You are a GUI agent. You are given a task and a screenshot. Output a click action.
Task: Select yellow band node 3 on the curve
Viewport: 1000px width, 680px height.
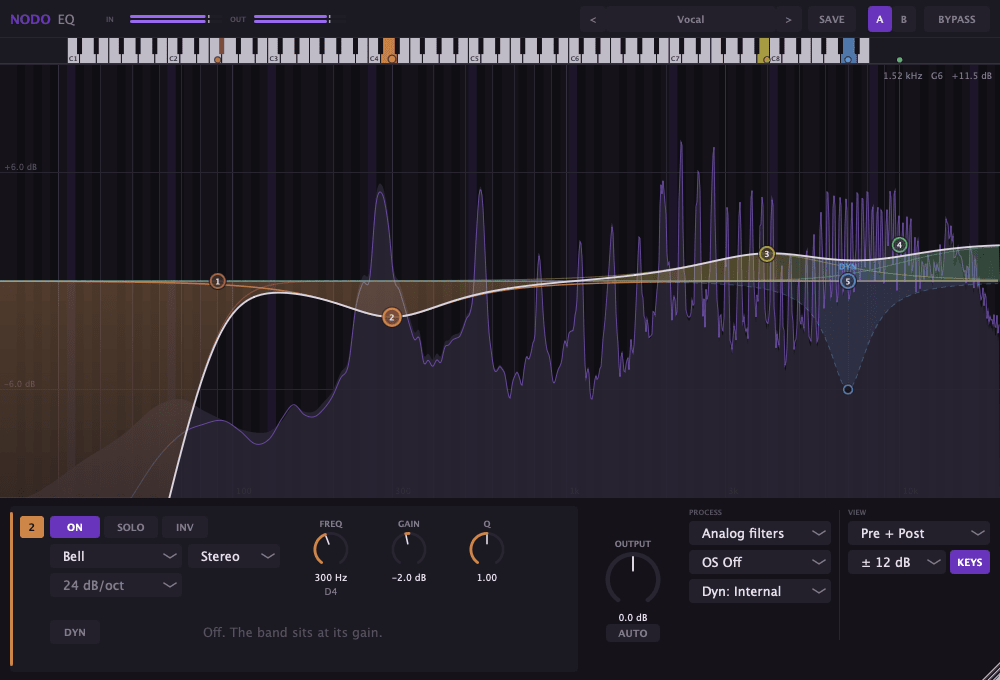pos(767,255)
